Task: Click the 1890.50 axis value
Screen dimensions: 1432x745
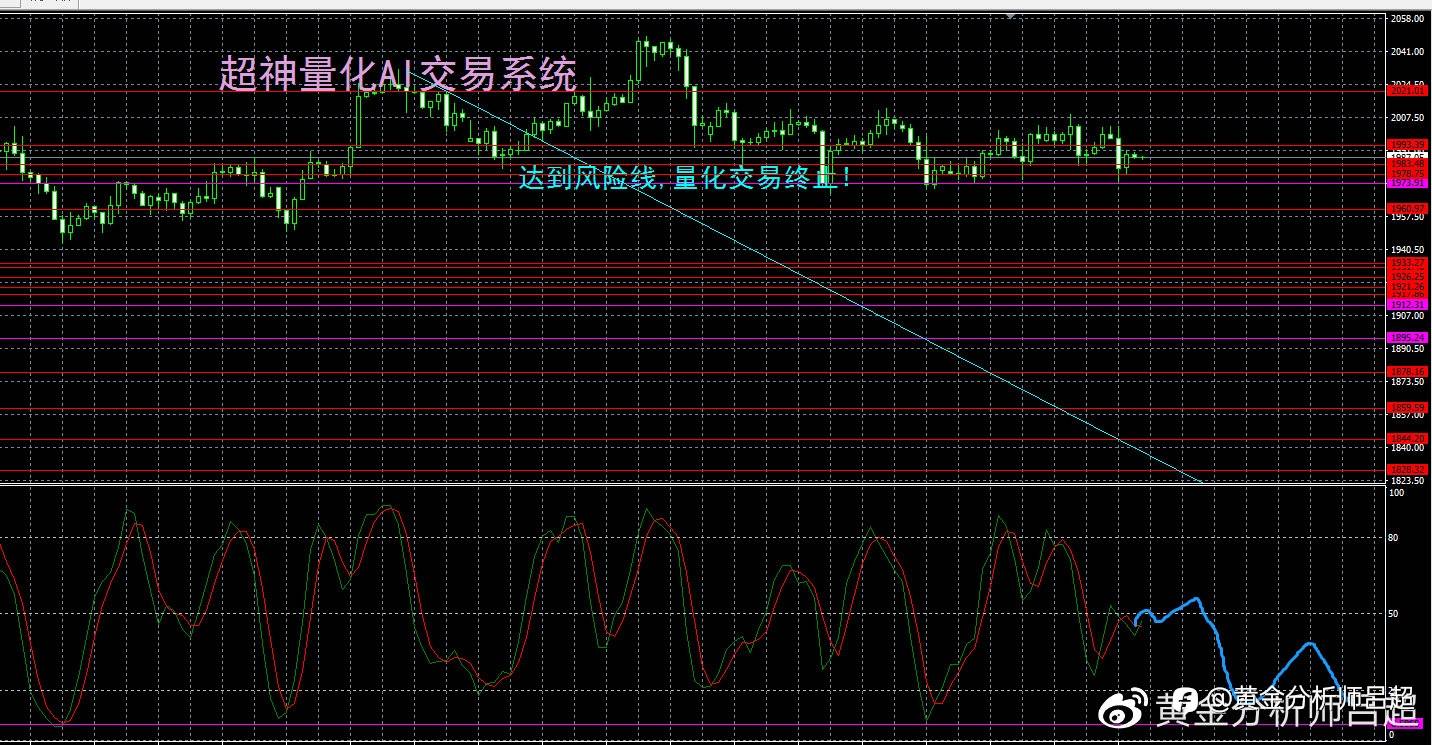Action: tap(1406, 349)
